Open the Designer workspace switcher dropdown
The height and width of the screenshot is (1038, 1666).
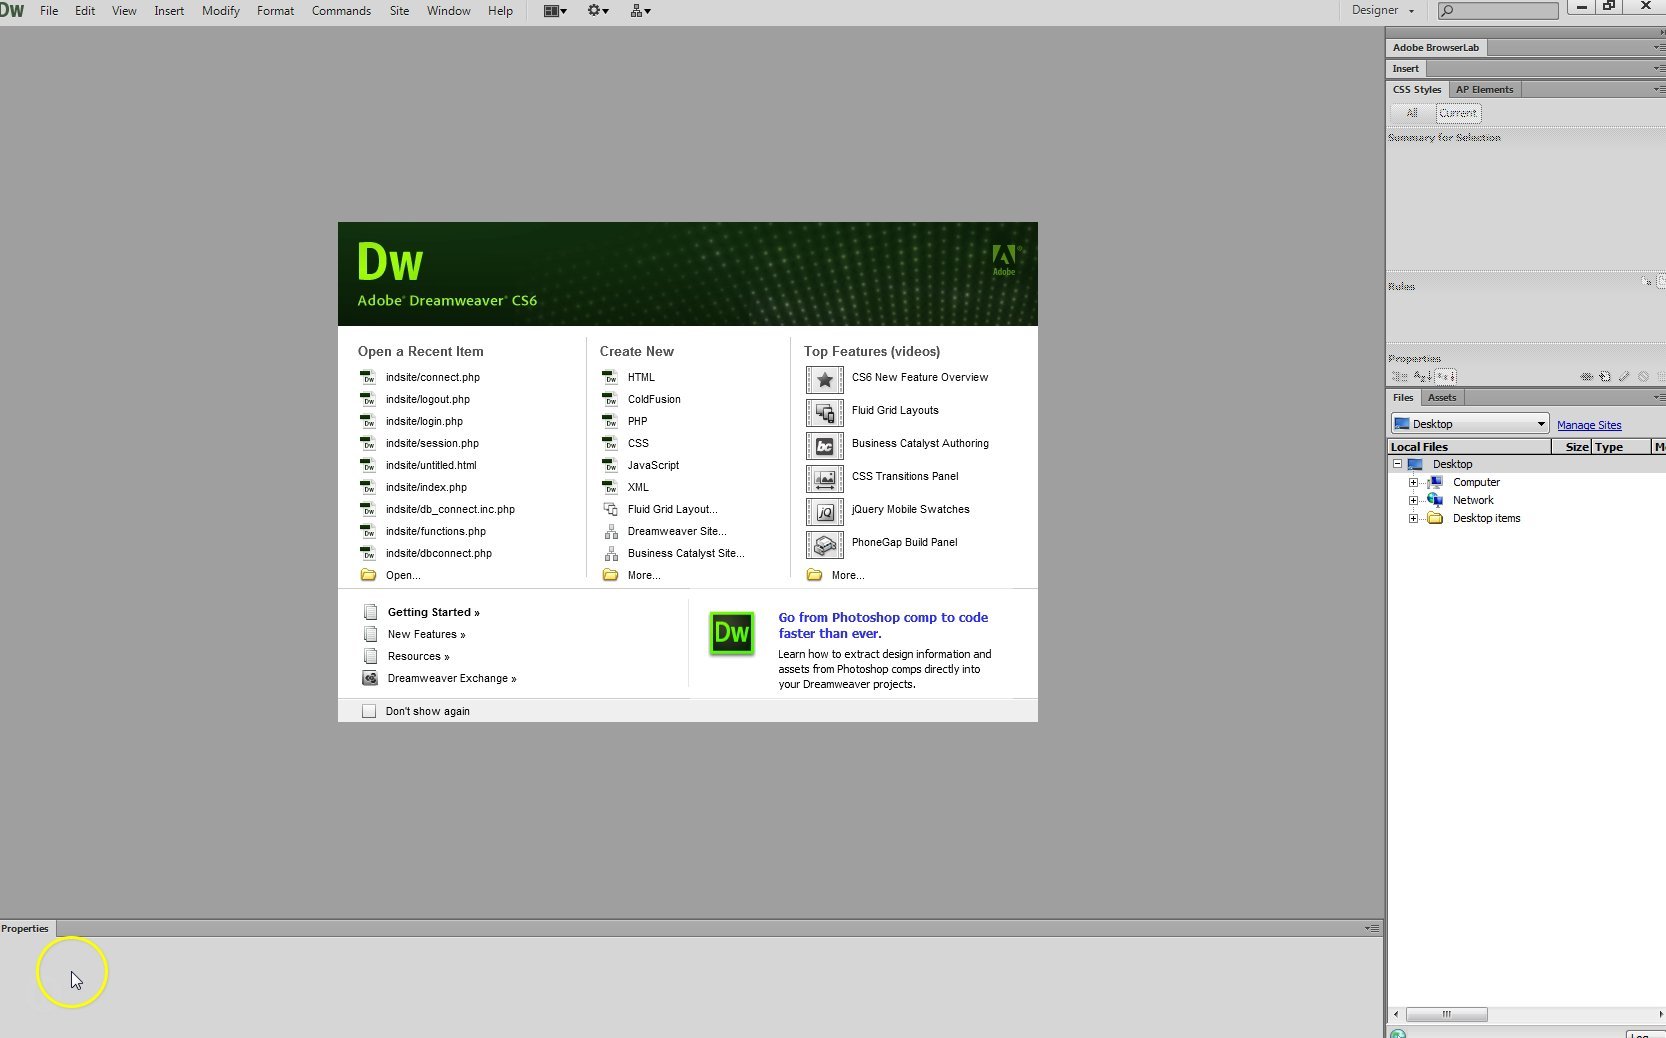coord(1383,10)
